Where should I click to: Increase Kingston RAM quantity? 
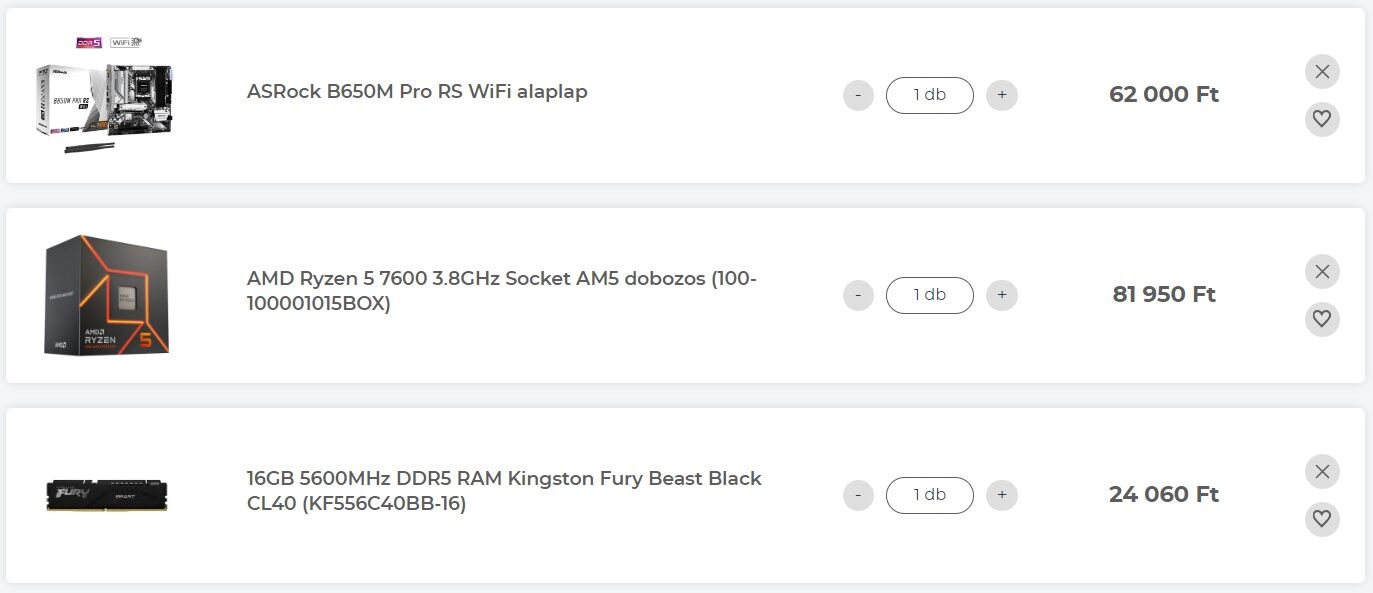tap(1001, 496)
